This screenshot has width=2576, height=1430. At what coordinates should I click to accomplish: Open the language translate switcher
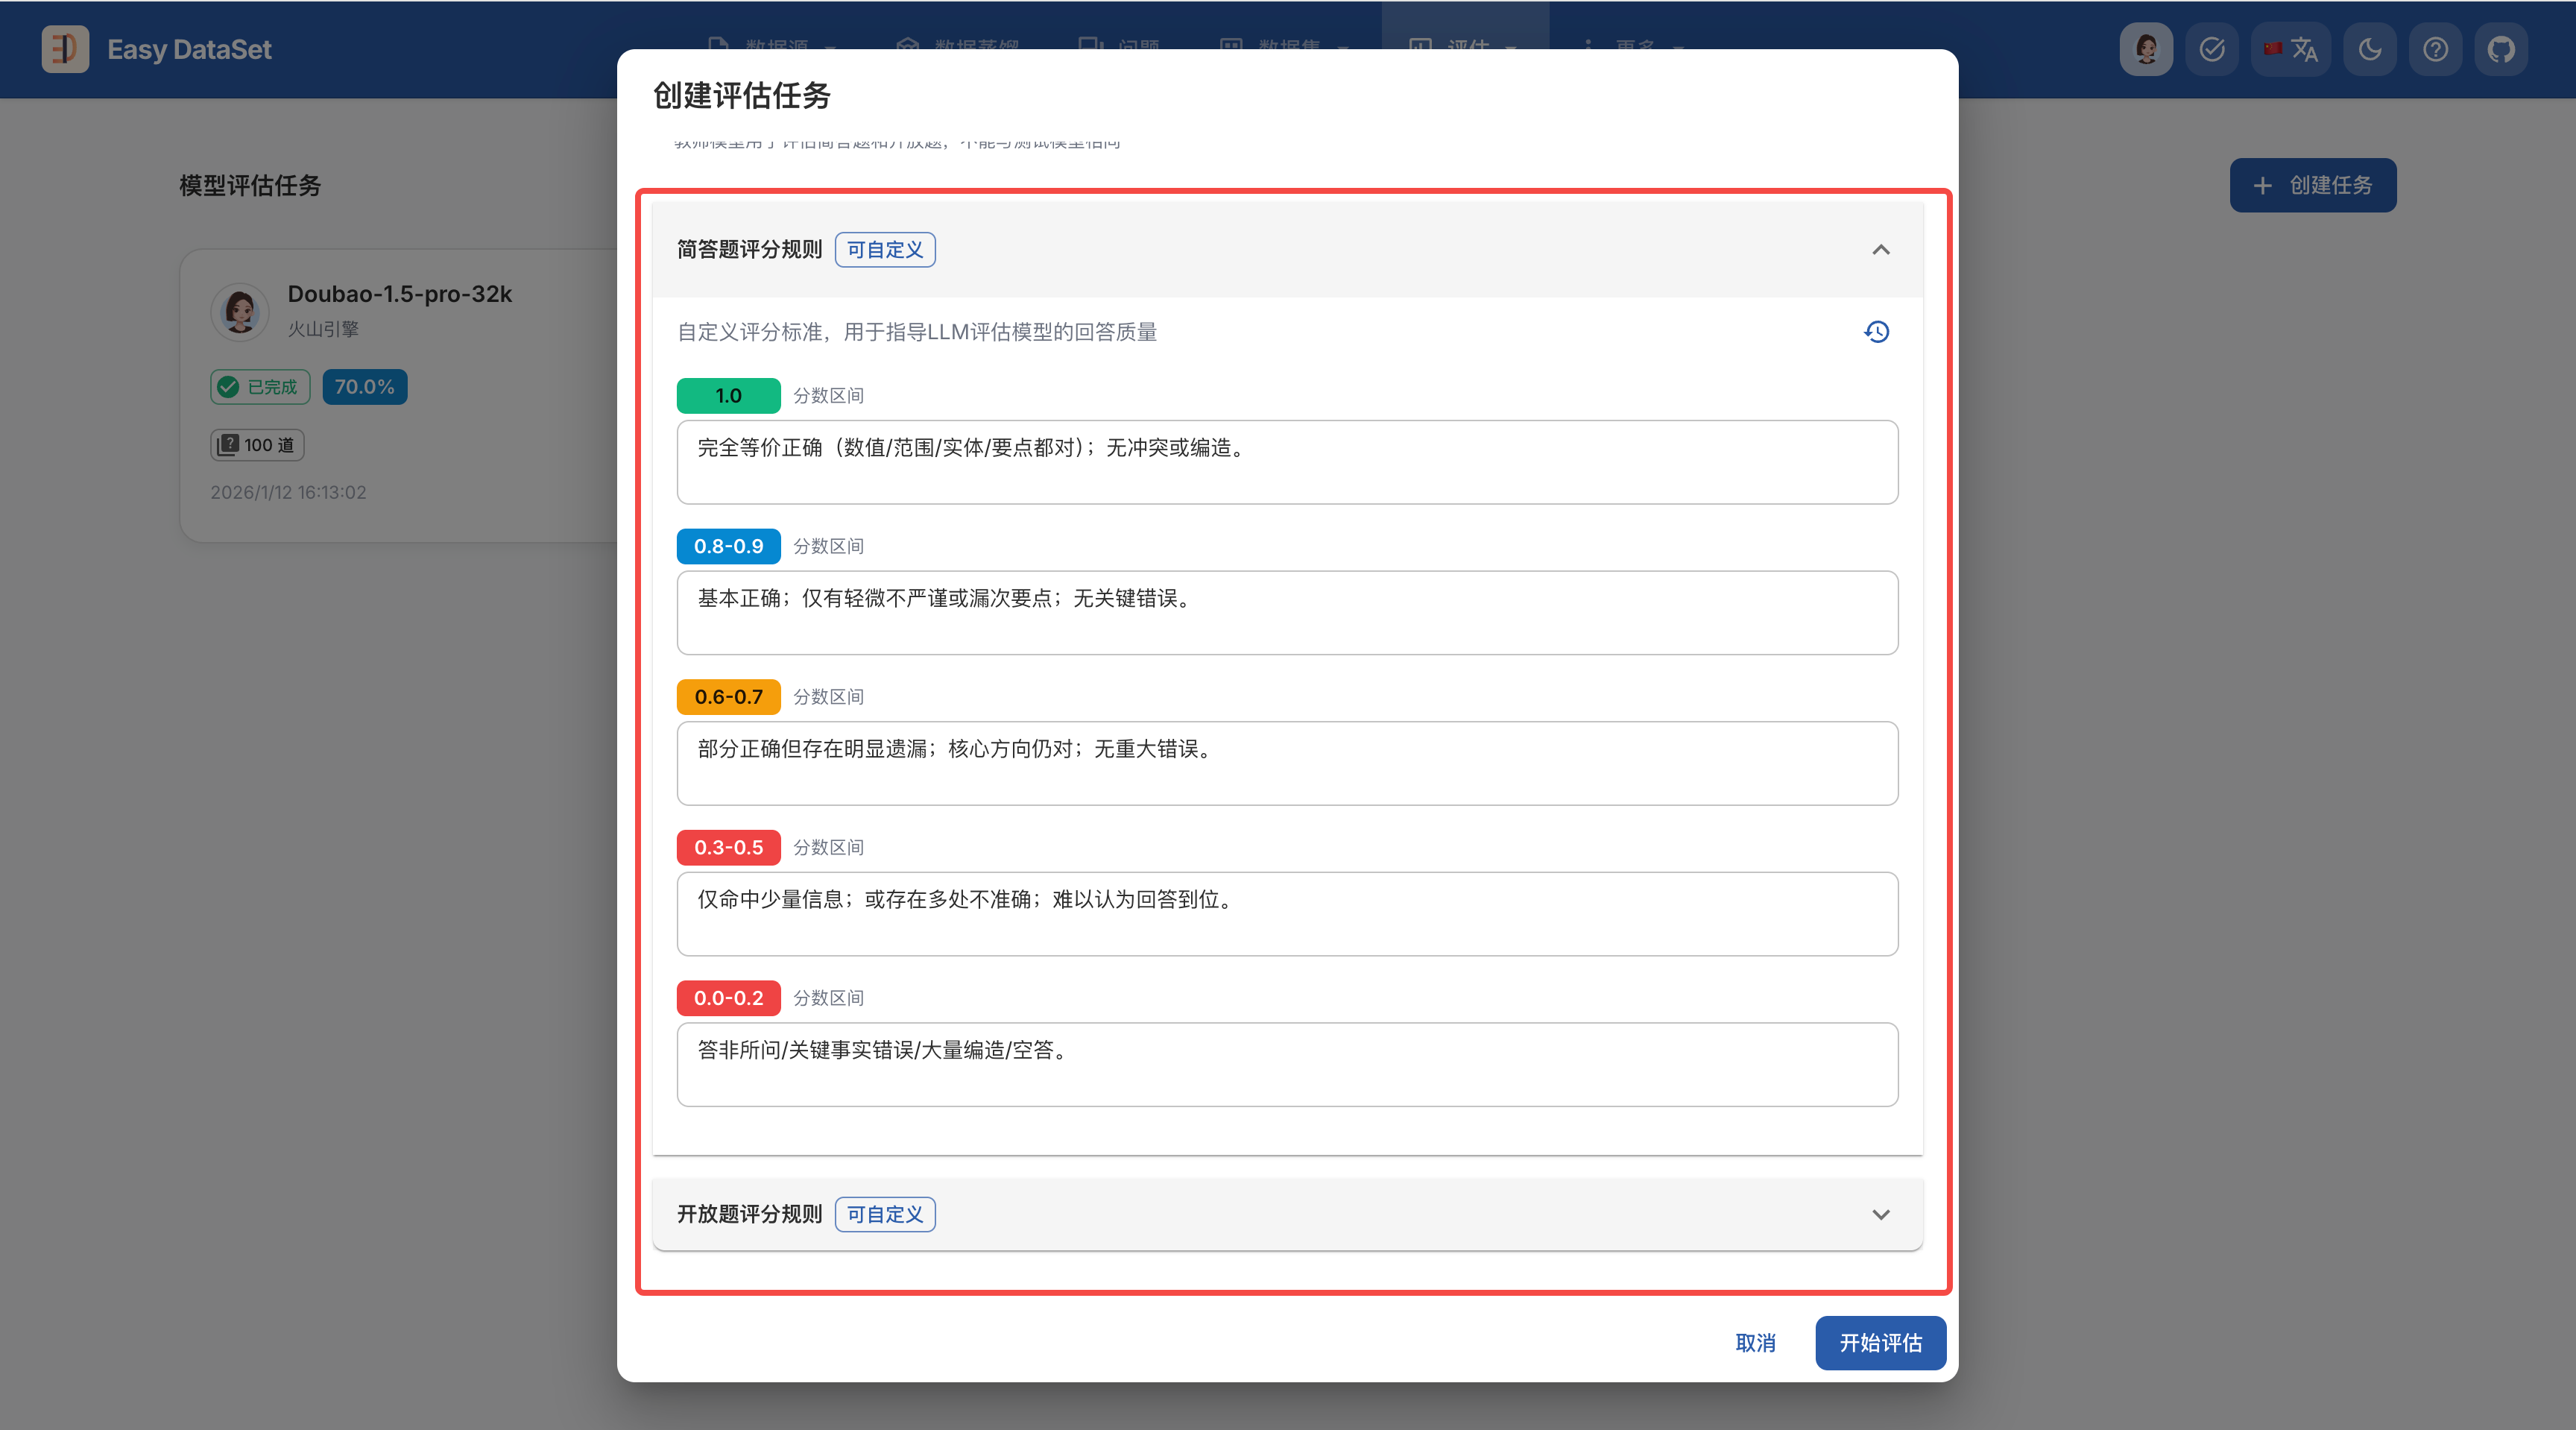(x=2291, y=49)
